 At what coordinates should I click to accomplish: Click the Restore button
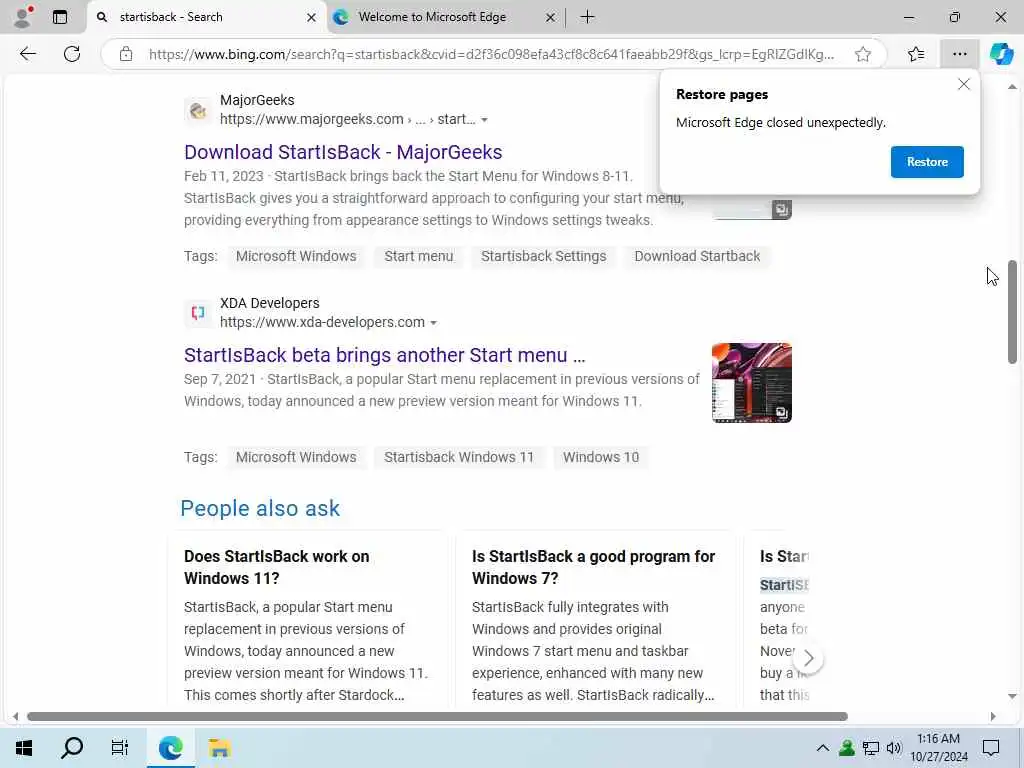(x=927, y=162)
